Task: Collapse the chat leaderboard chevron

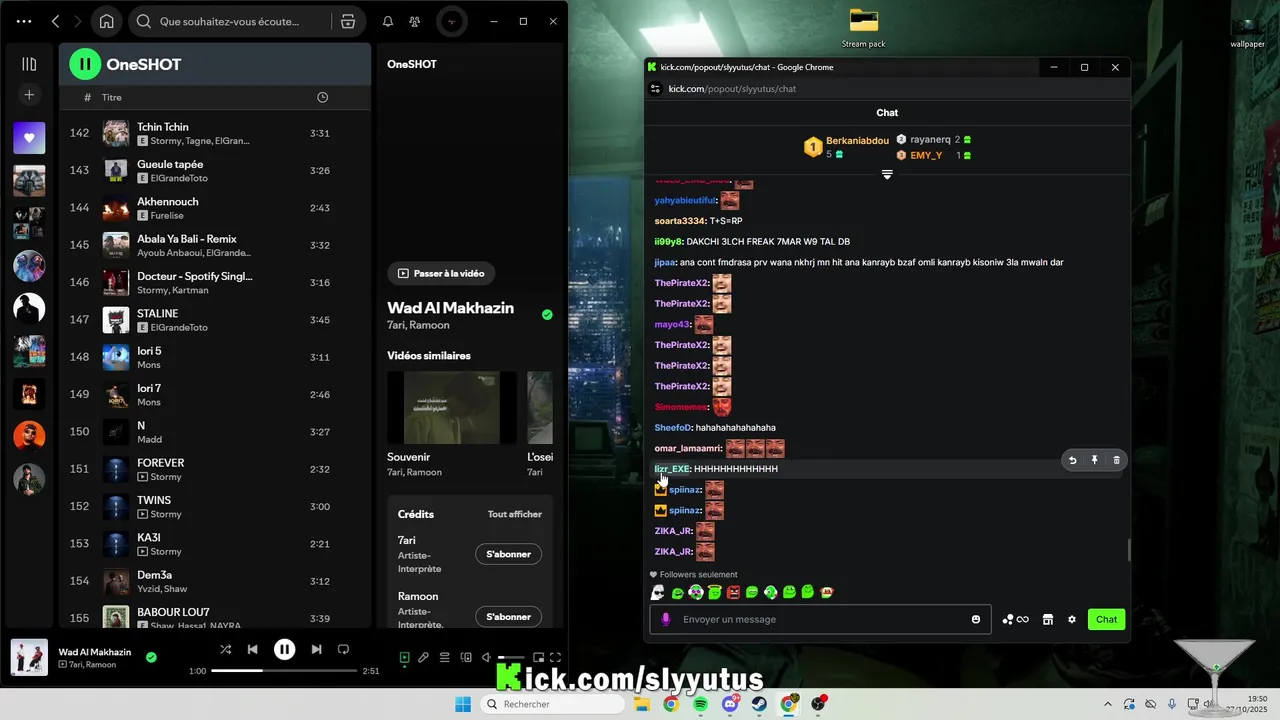Action: coord(887,175)
